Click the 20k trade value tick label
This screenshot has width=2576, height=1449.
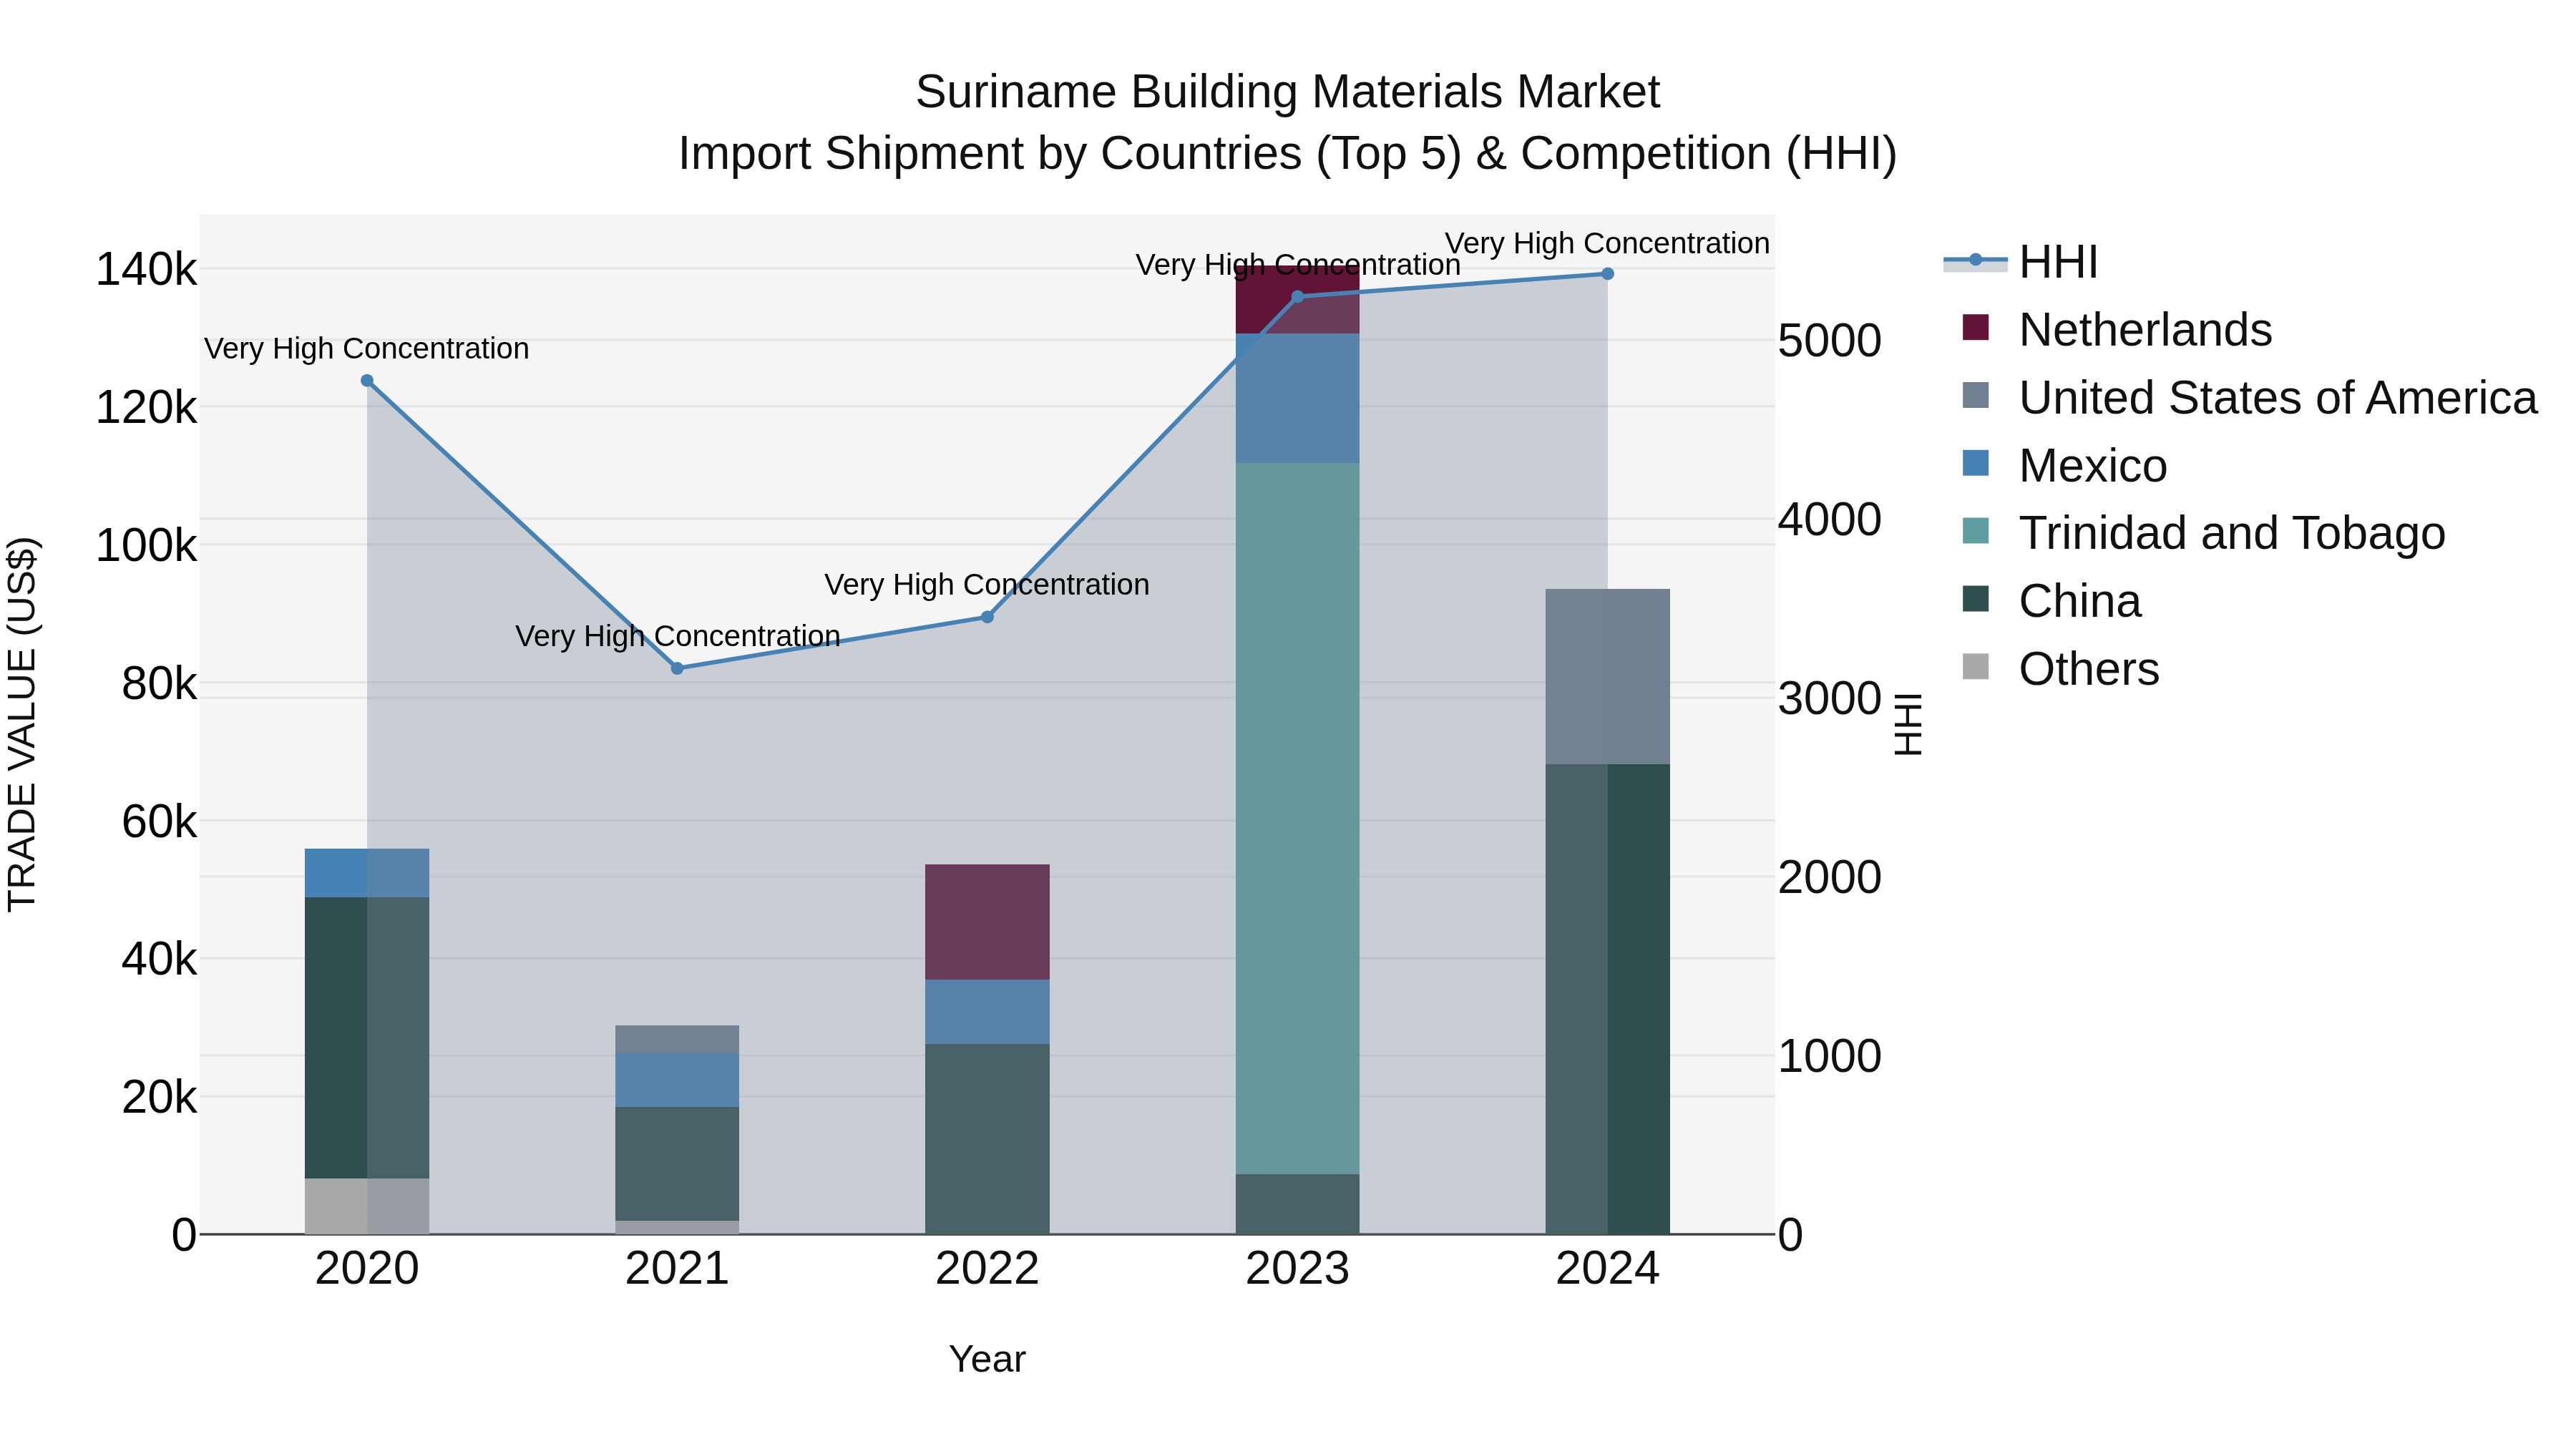pyautogui.click(x=159, y=1098)
